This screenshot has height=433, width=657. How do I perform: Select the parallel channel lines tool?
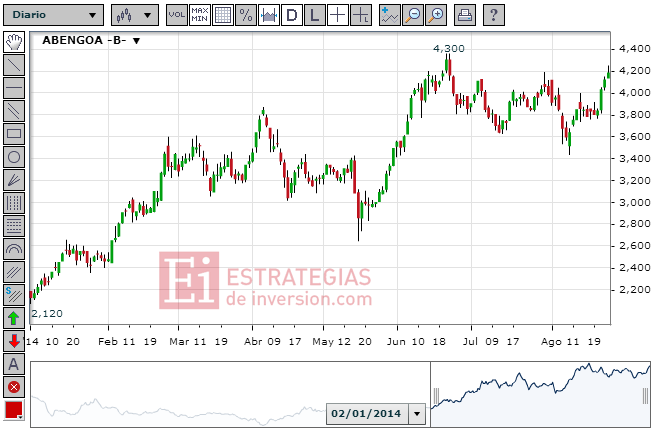[14, 111]
